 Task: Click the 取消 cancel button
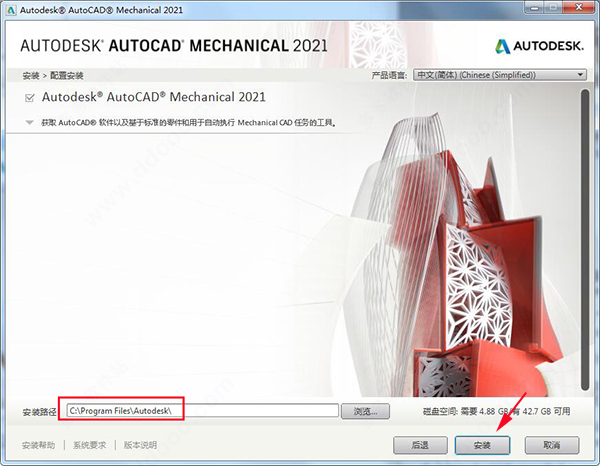(552, 445)
